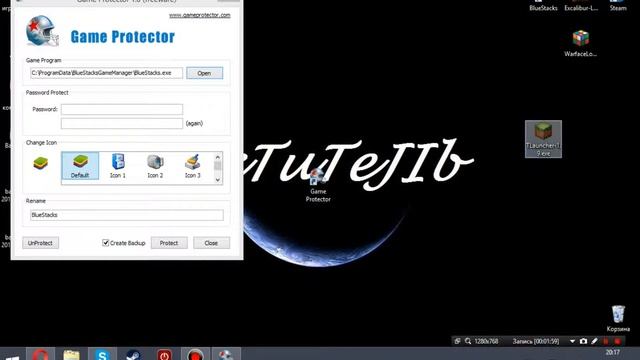The image size is (640, 360).
Task: Choose Icon 3 from the icon list
Action: (193, 166)
